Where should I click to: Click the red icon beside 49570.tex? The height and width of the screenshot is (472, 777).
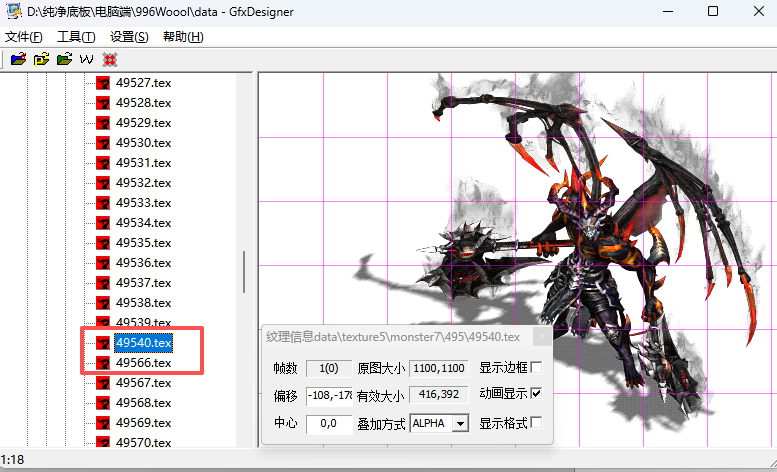point(103,442)
